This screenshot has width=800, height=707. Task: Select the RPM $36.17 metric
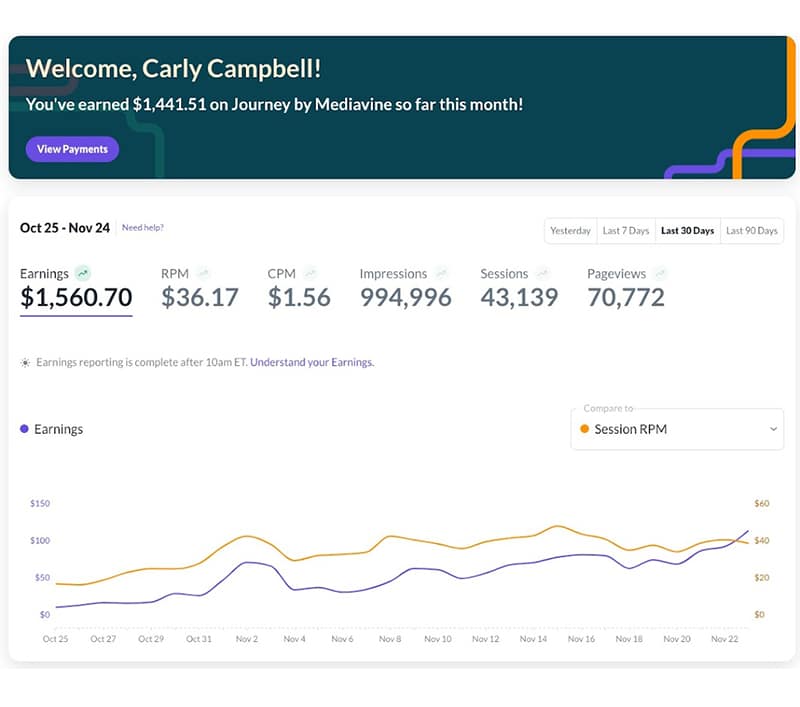(199, 289)
